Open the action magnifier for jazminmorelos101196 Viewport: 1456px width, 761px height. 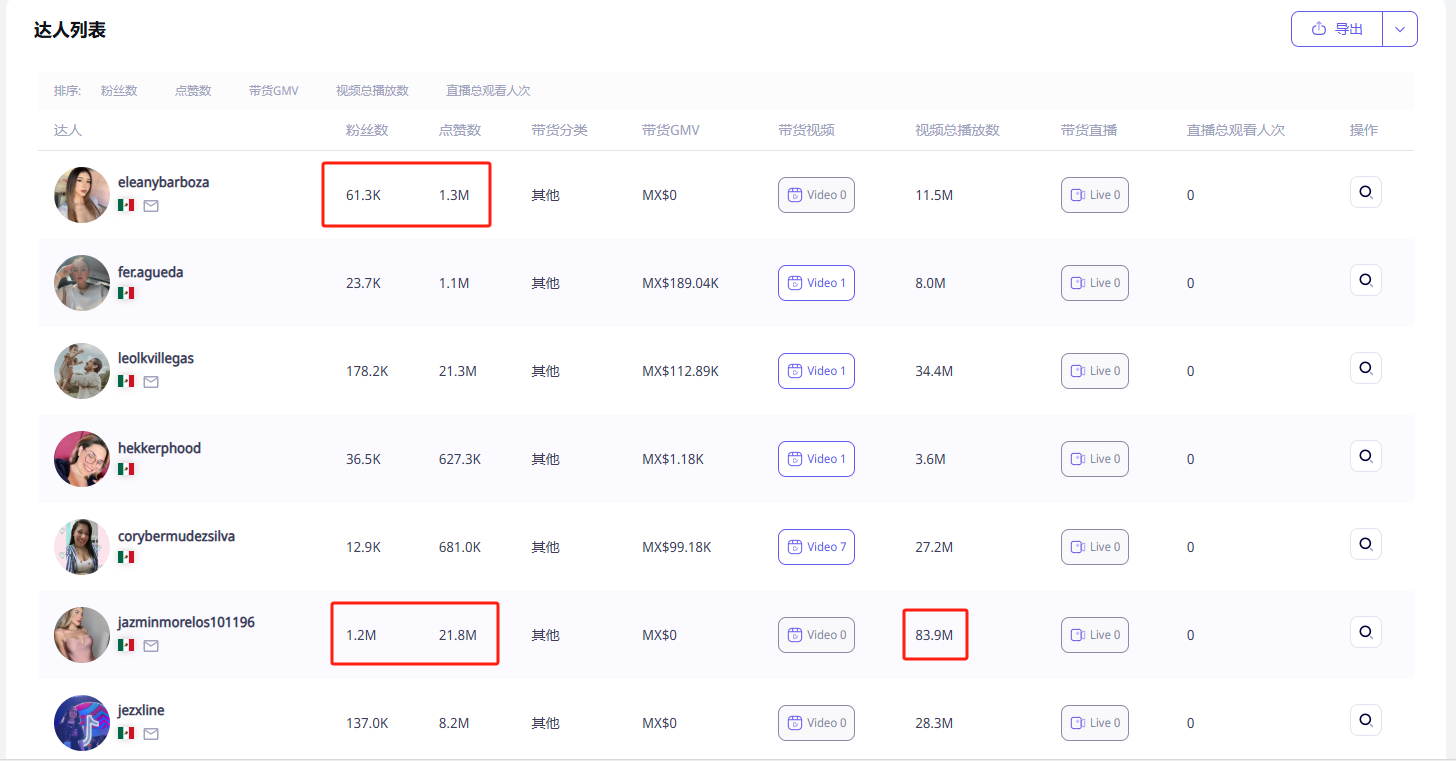(x=1366, y=632)
